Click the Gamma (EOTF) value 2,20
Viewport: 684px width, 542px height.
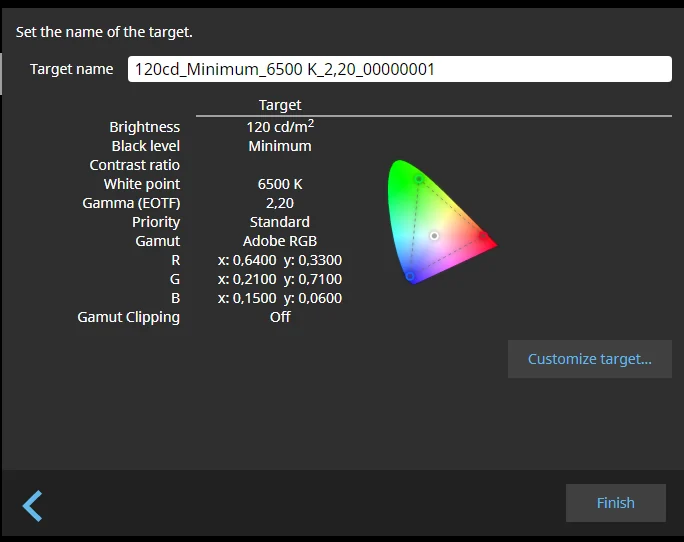(x=280, y=203)
